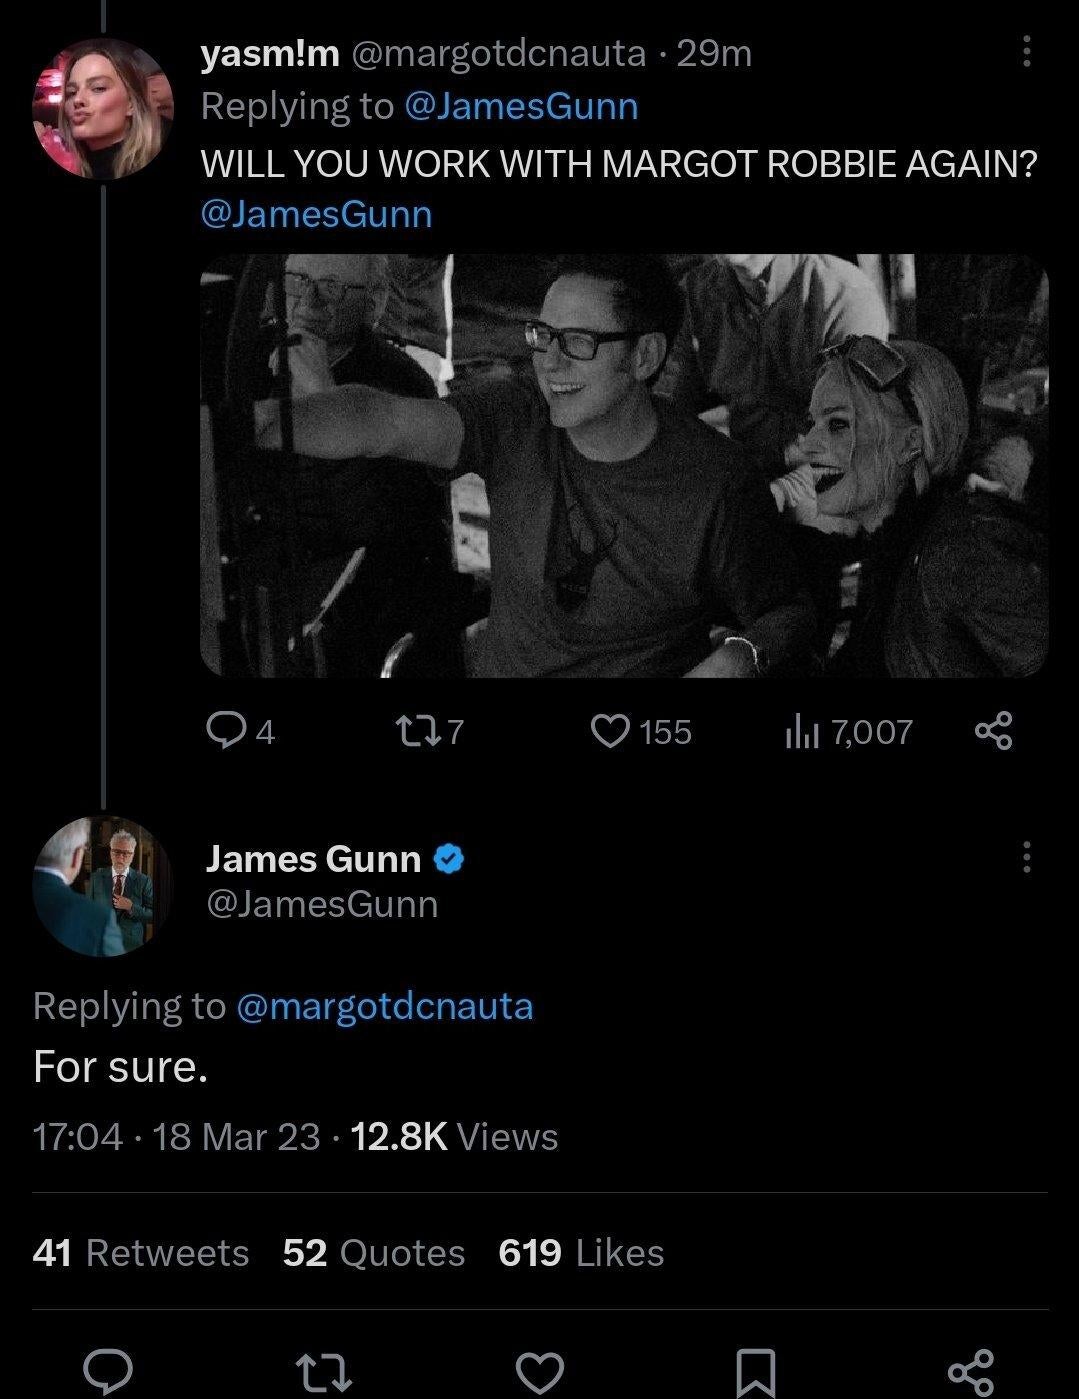Share yasm!m's tweet using share icon
The image size is (1079, 1399).
tap(993, 732)
